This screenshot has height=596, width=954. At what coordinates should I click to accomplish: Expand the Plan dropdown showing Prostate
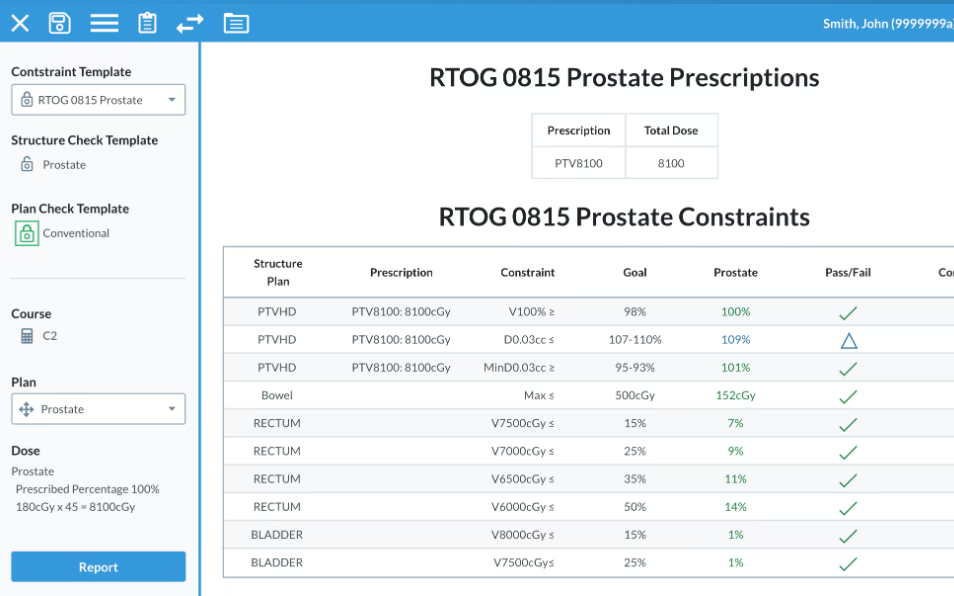coord(99,409)
